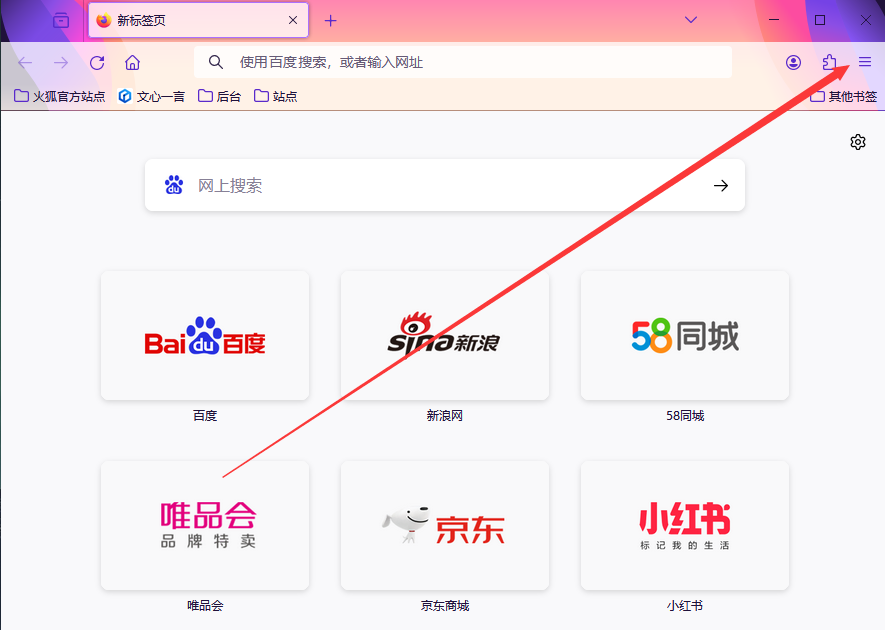Open the 文心一言 bookmark
Viewport: 885px width, 630px height.
[151, 97]
